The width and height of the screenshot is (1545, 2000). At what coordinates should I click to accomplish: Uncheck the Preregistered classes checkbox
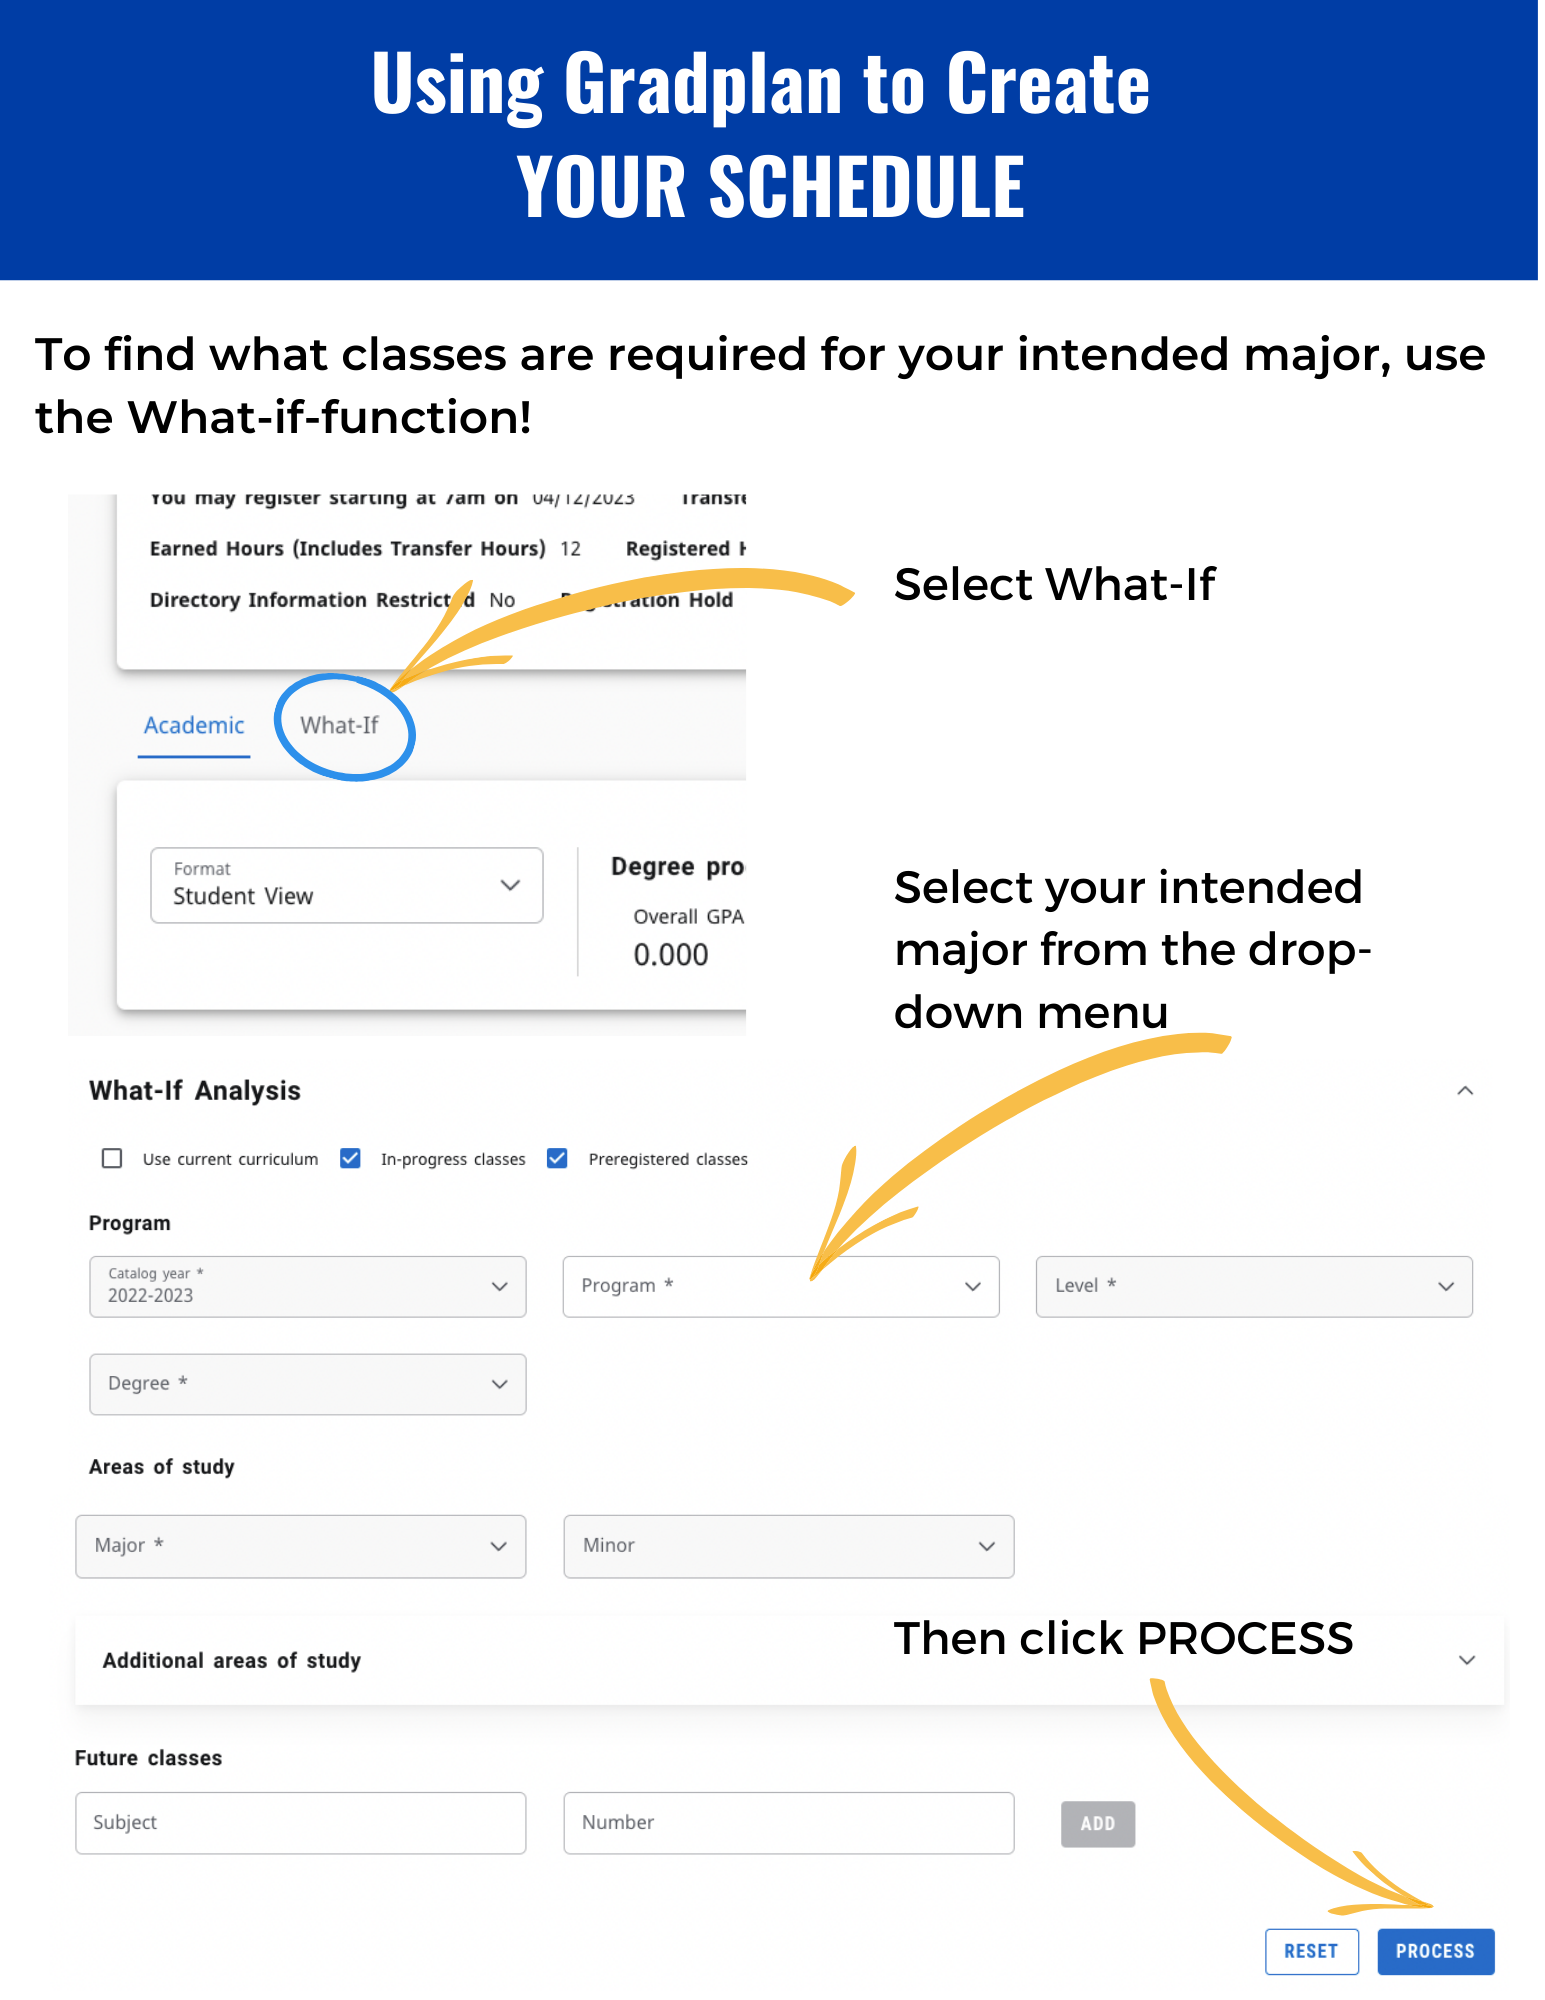click(557, 1158)
